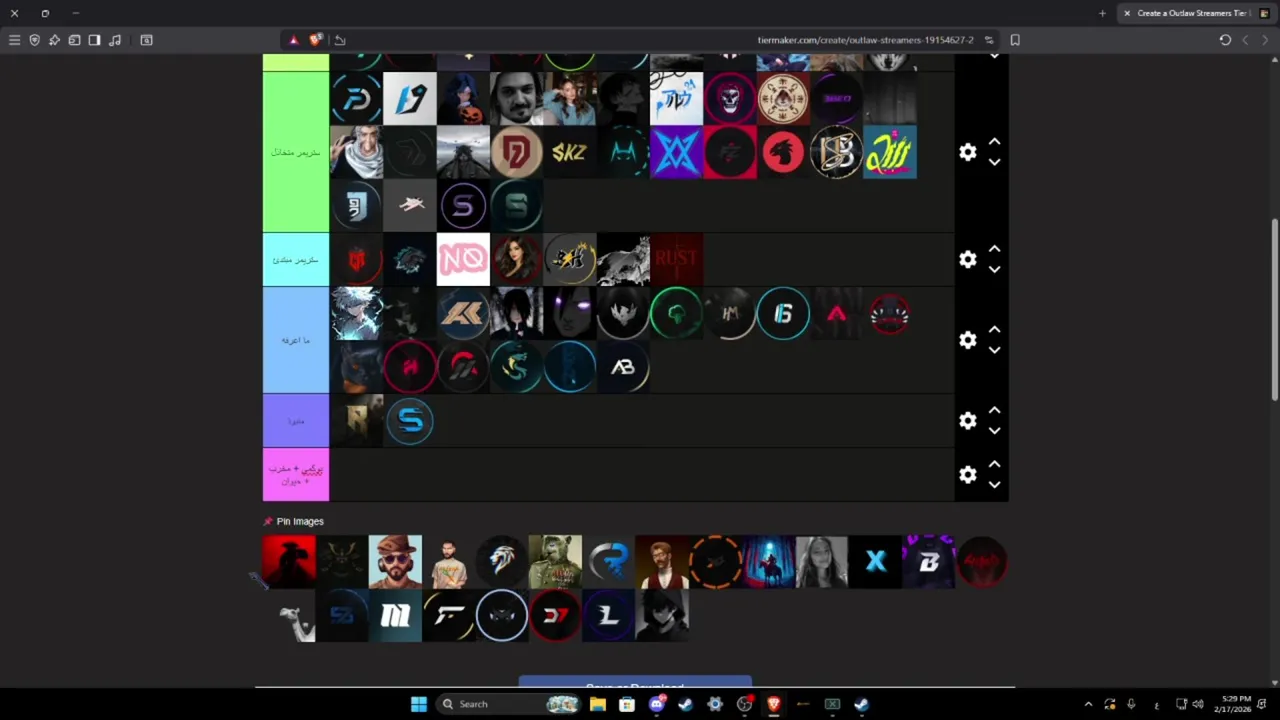Reload the tiermaker page

coord(1225,40)
